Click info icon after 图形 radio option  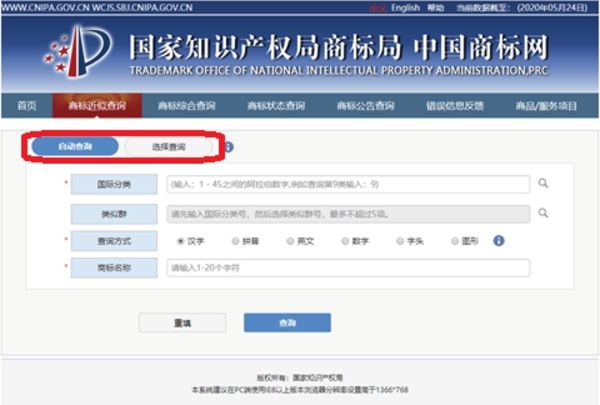pos(499,241)
